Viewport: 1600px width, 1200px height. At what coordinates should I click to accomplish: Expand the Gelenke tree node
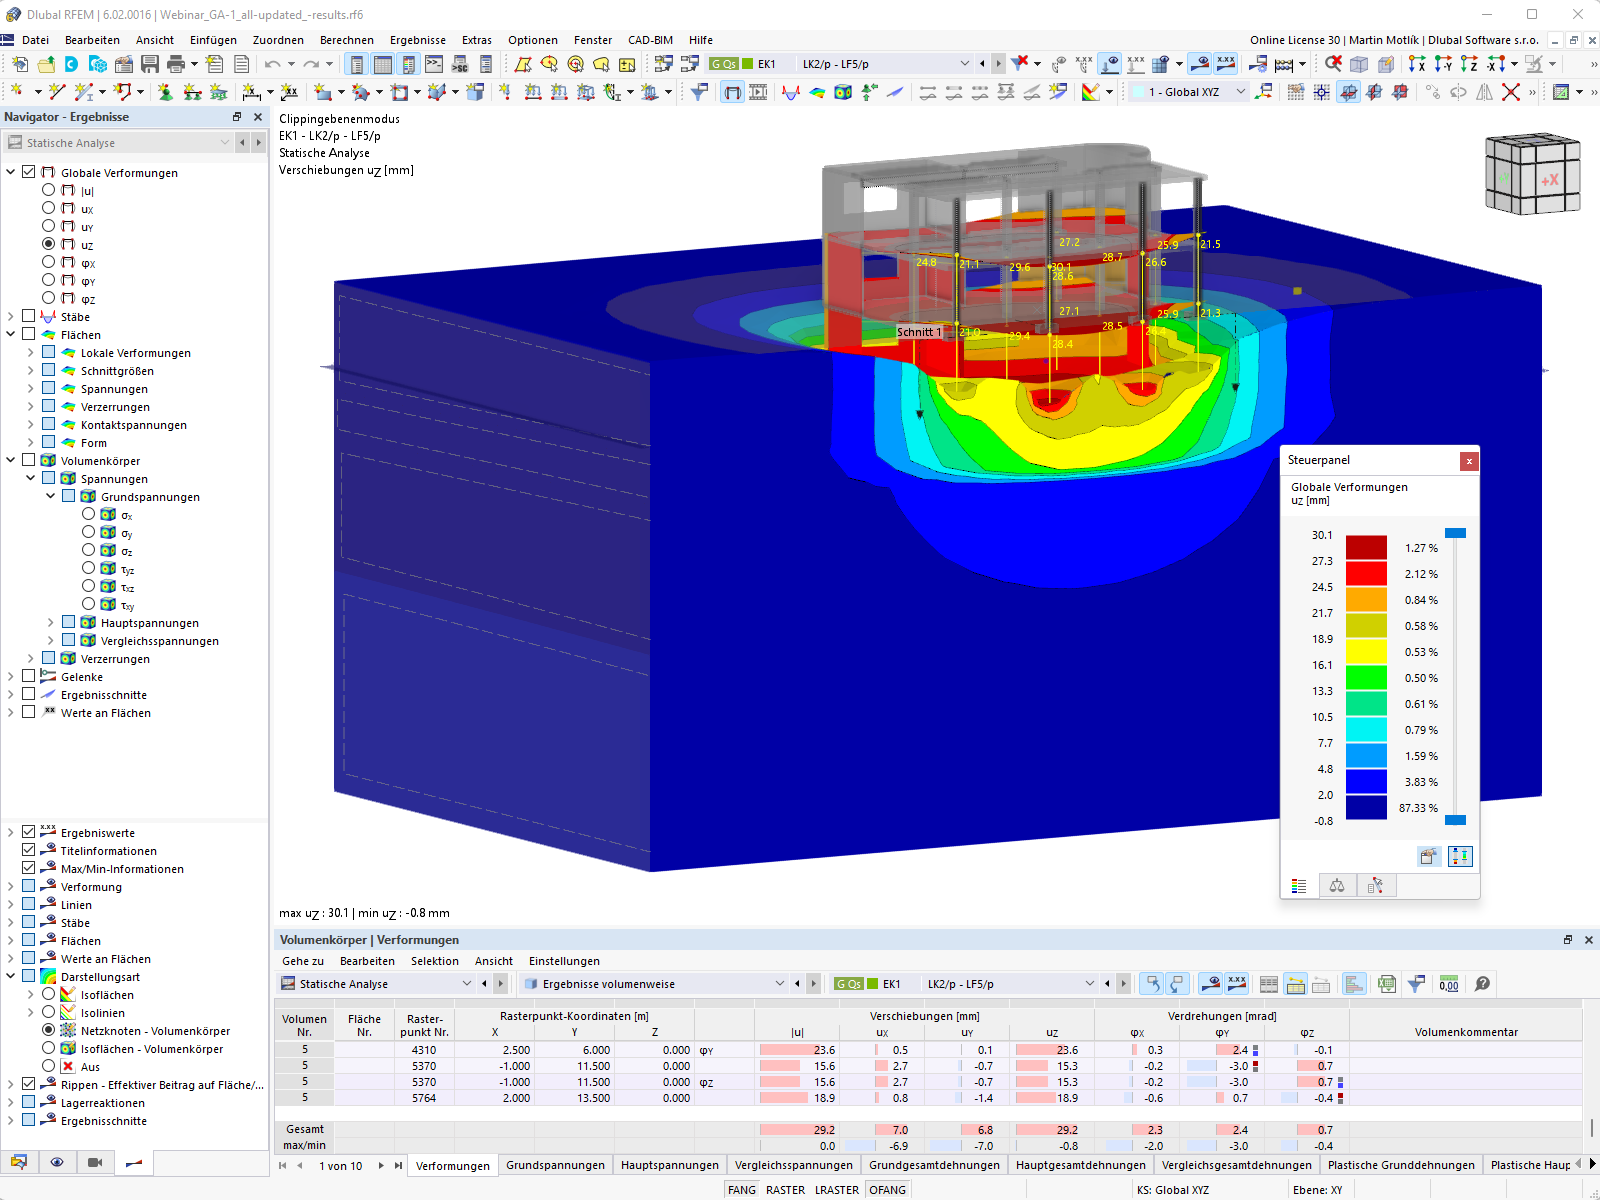tap(10, 677)
